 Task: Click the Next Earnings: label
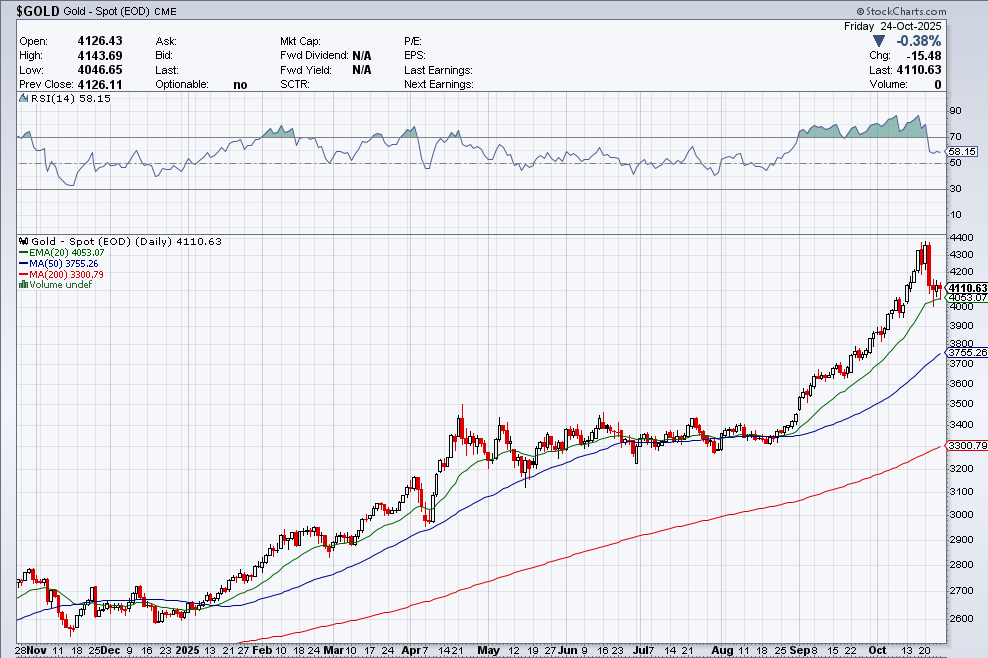click(x=439, y=84)
